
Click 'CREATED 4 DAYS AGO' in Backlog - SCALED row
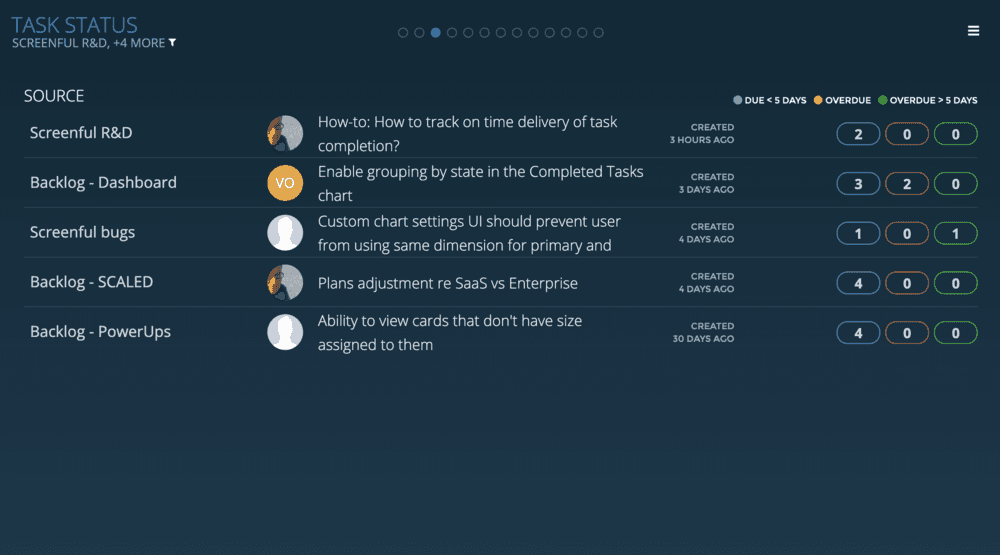(x=706, y=283)
